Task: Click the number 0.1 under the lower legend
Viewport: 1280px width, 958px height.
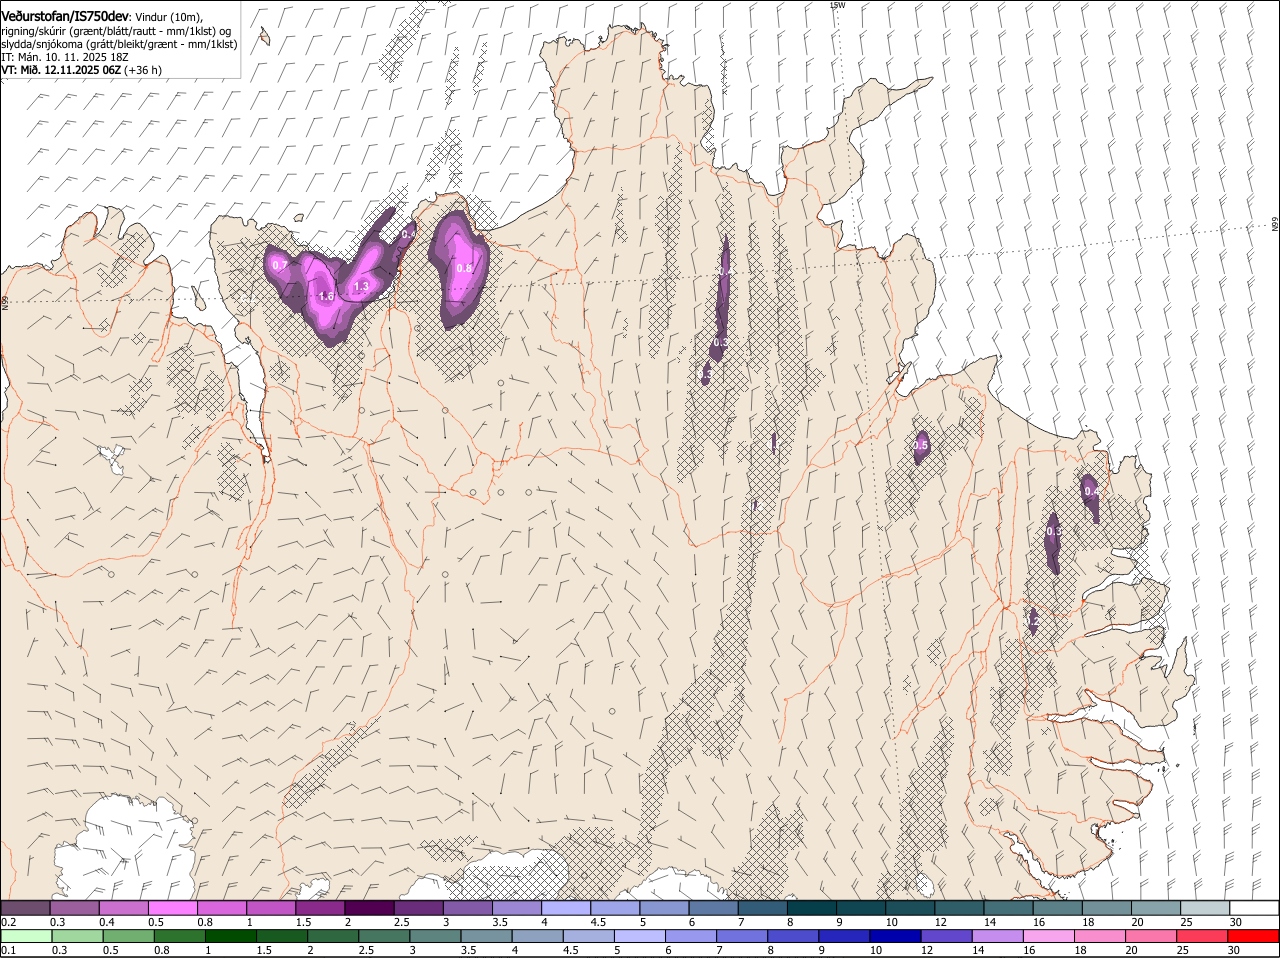Action: pos(8,950)
